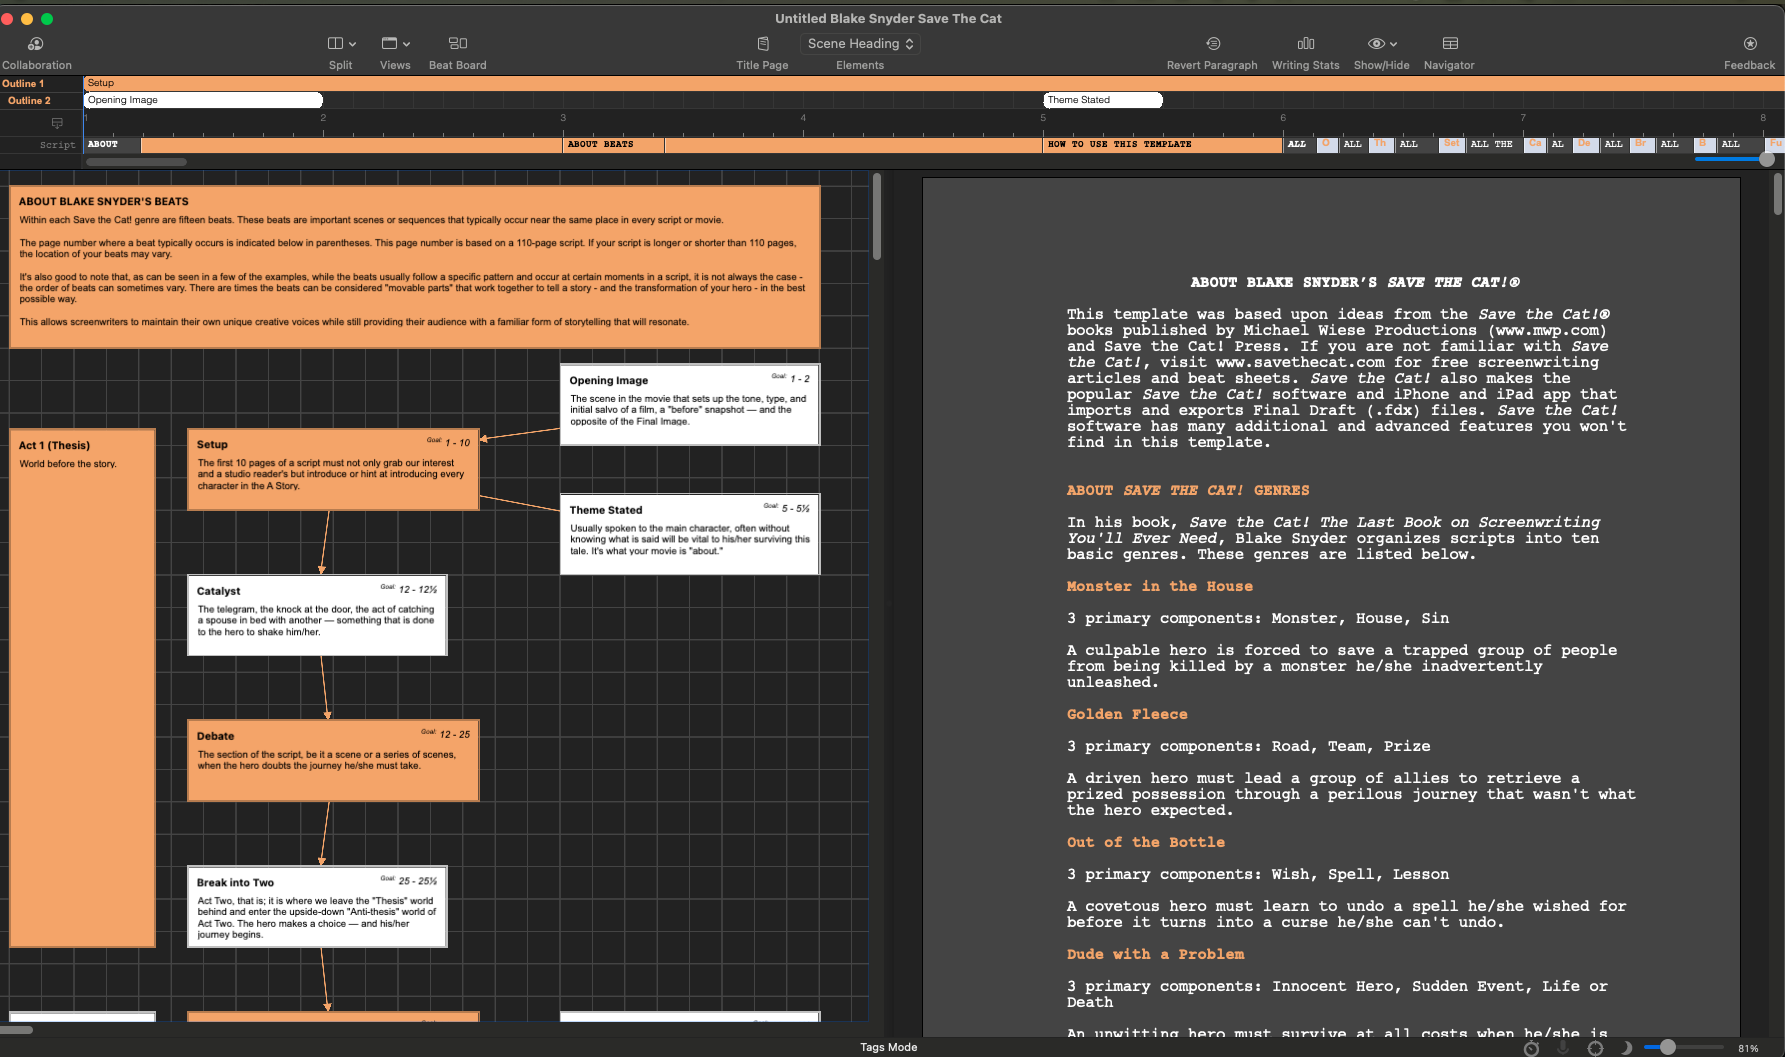Click the story map horizontal scrollbar
Screen dimensions: 1785x1057
(x=136, y=162)
